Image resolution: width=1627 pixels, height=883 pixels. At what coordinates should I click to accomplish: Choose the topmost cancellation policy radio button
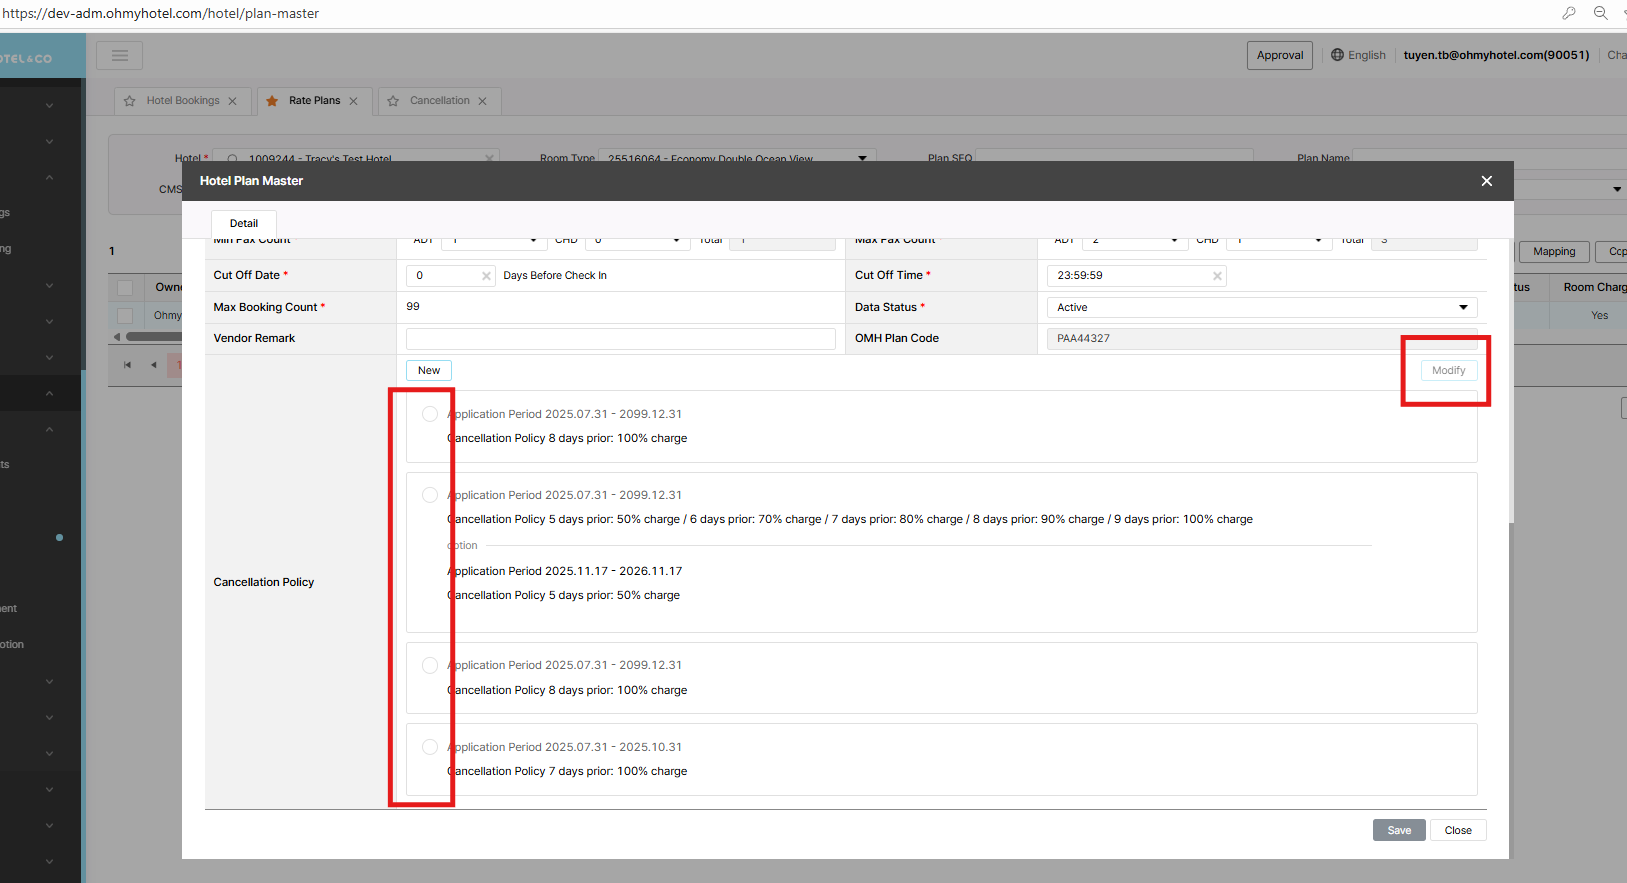[430, 414]
